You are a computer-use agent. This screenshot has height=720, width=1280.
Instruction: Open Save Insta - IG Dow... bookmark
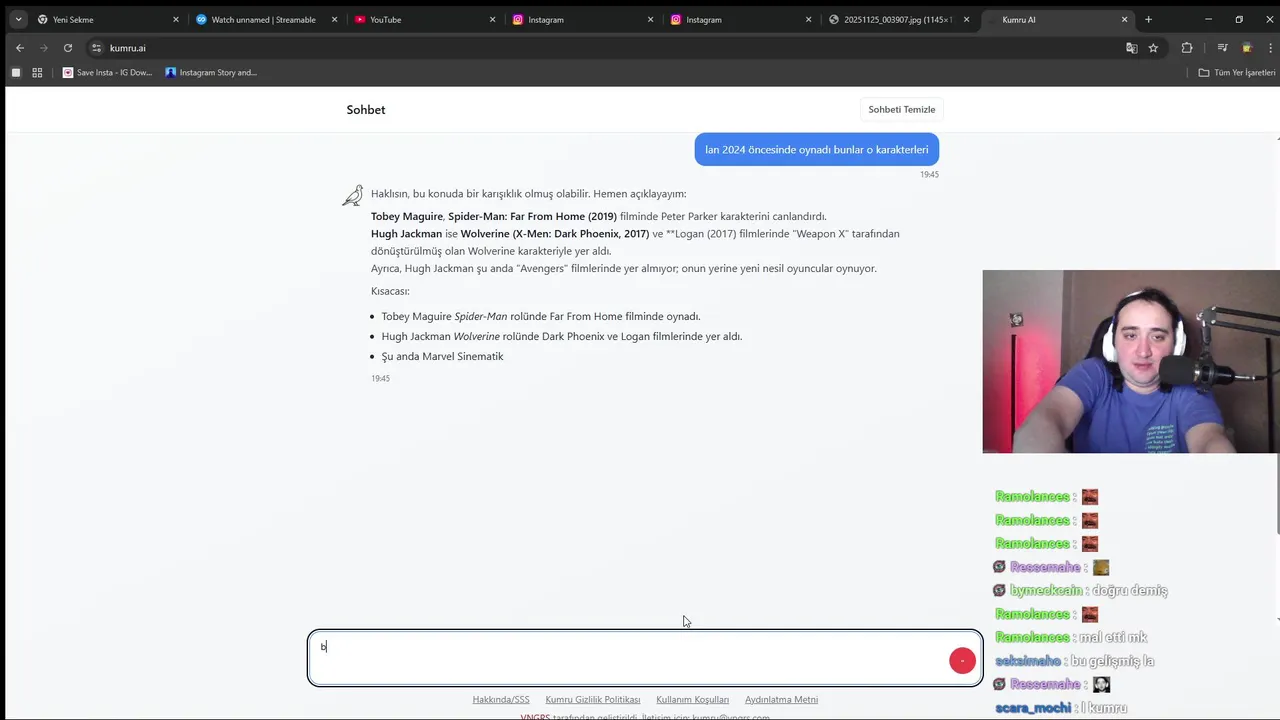[x=108, y=72]
